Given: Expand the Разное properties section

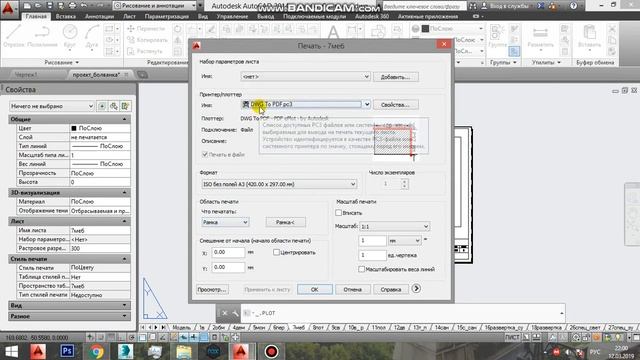Looking at the screenshot, I should point(124,316).
